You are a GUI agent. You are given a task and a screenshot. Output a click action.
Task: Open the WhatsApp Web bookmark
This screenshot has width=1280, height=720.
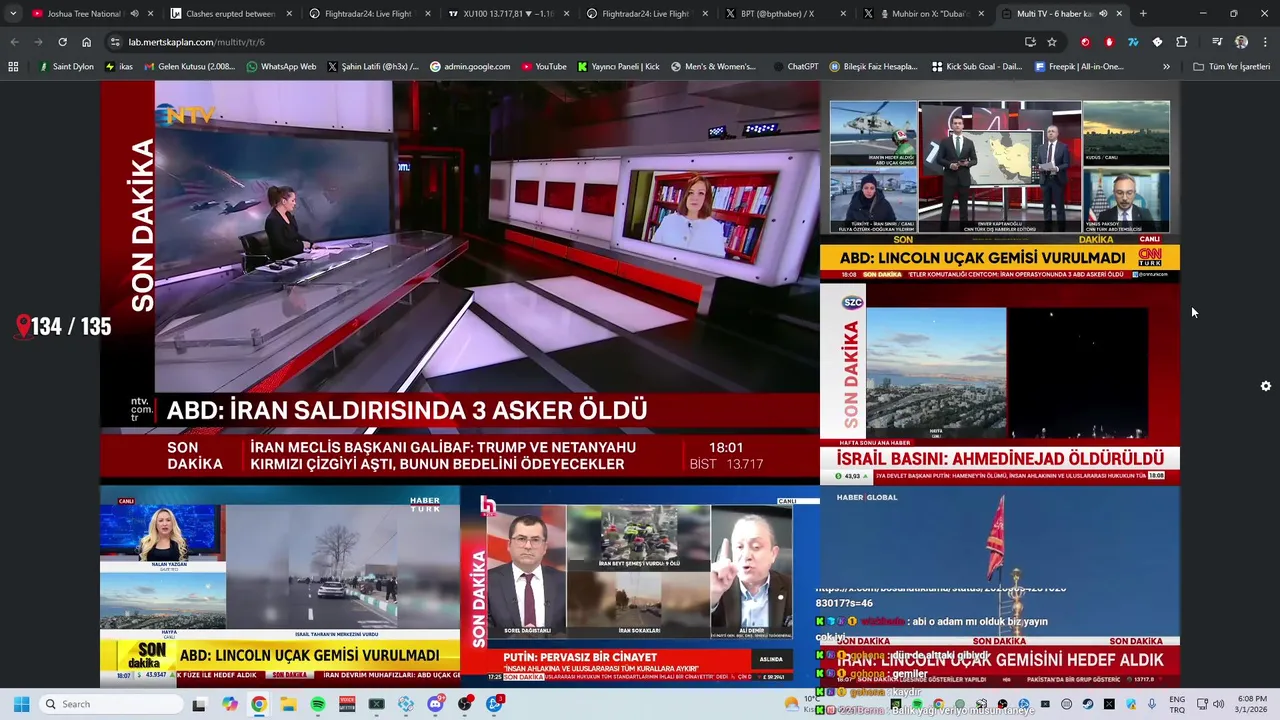(x=281, y=67)
